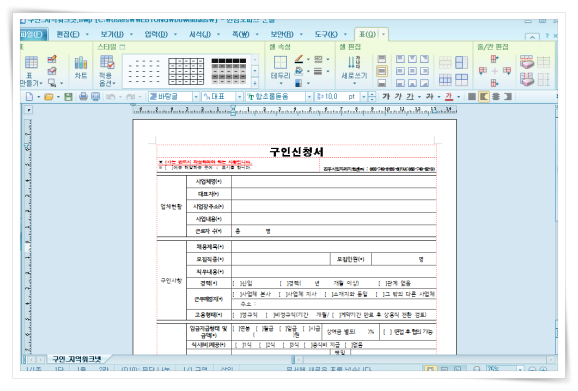
Task: Click the delete column eraser icon
Action: click(x=527, y=79)
